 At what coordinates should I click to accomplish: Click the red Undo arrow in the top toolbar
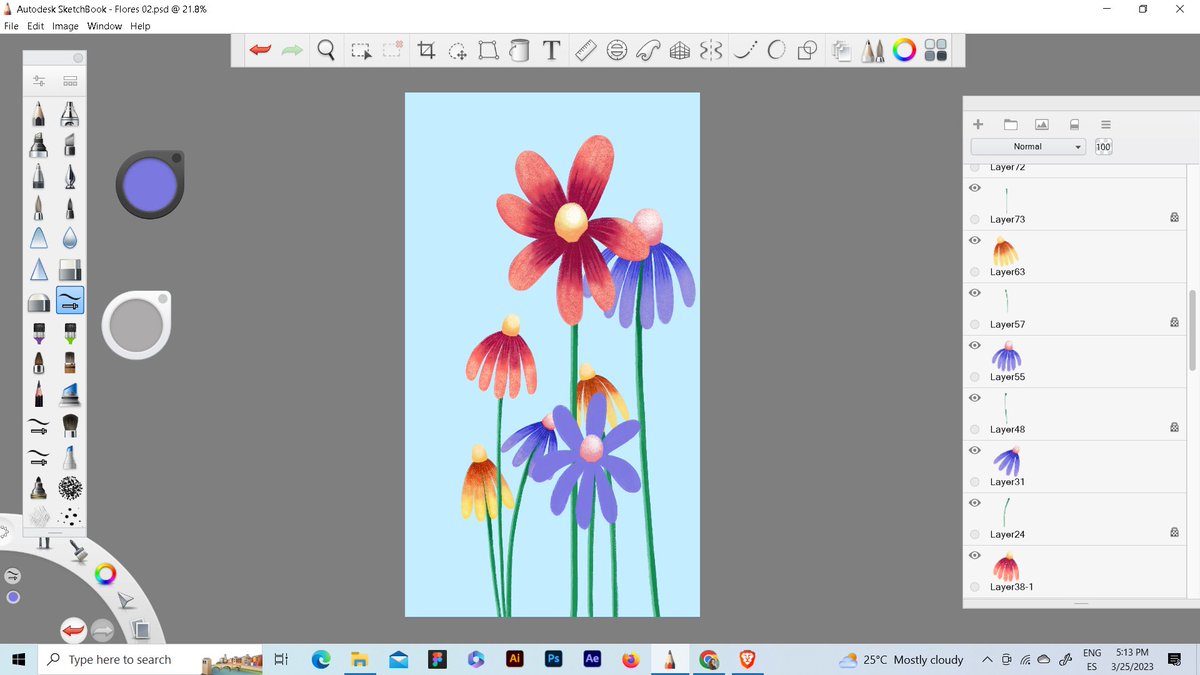[260, 50]
